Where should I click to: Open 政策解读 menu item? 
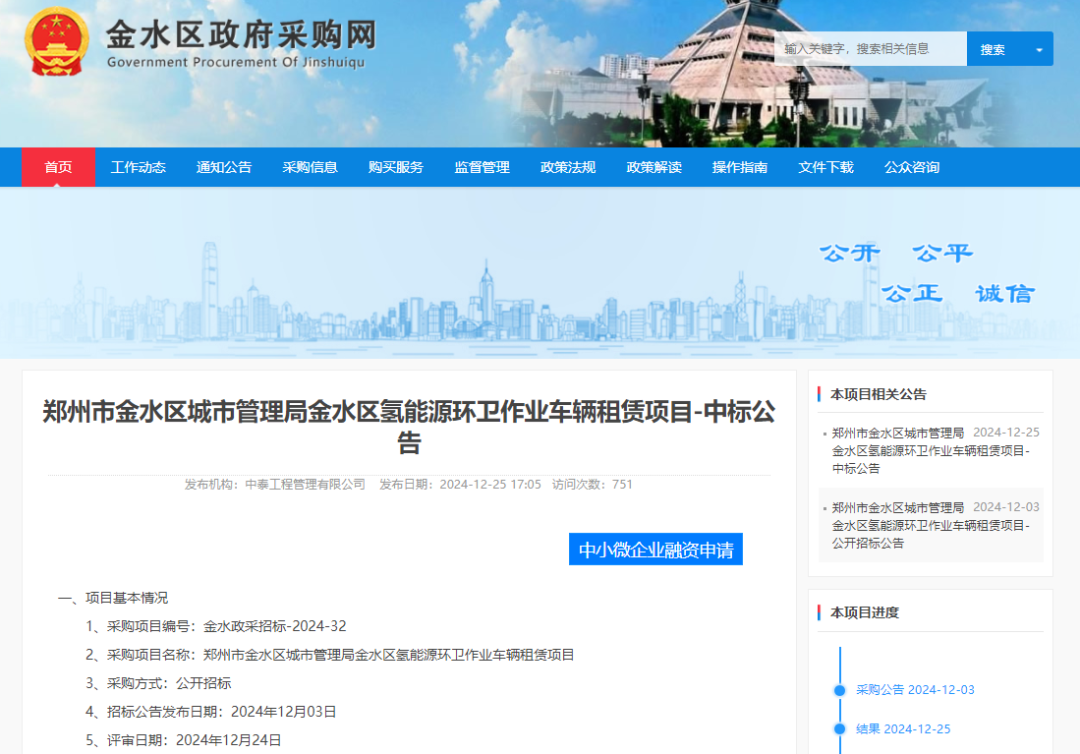(654, 167)
